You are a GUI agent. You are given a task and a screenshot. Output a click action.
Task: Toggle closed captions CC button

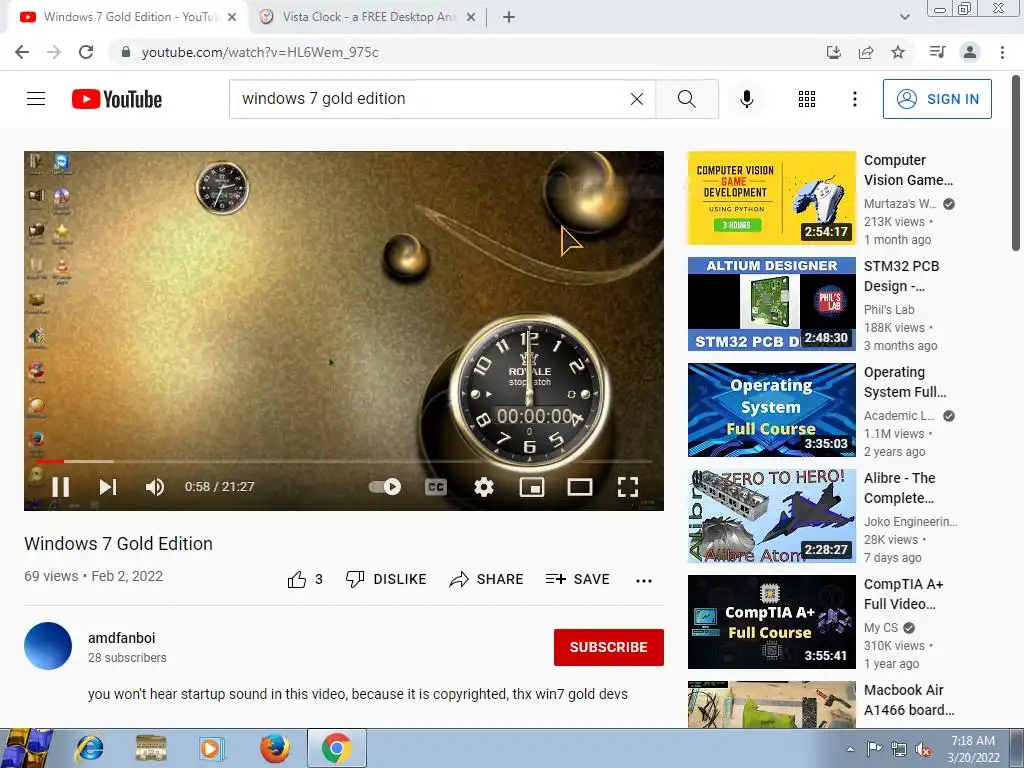(436, 487)
